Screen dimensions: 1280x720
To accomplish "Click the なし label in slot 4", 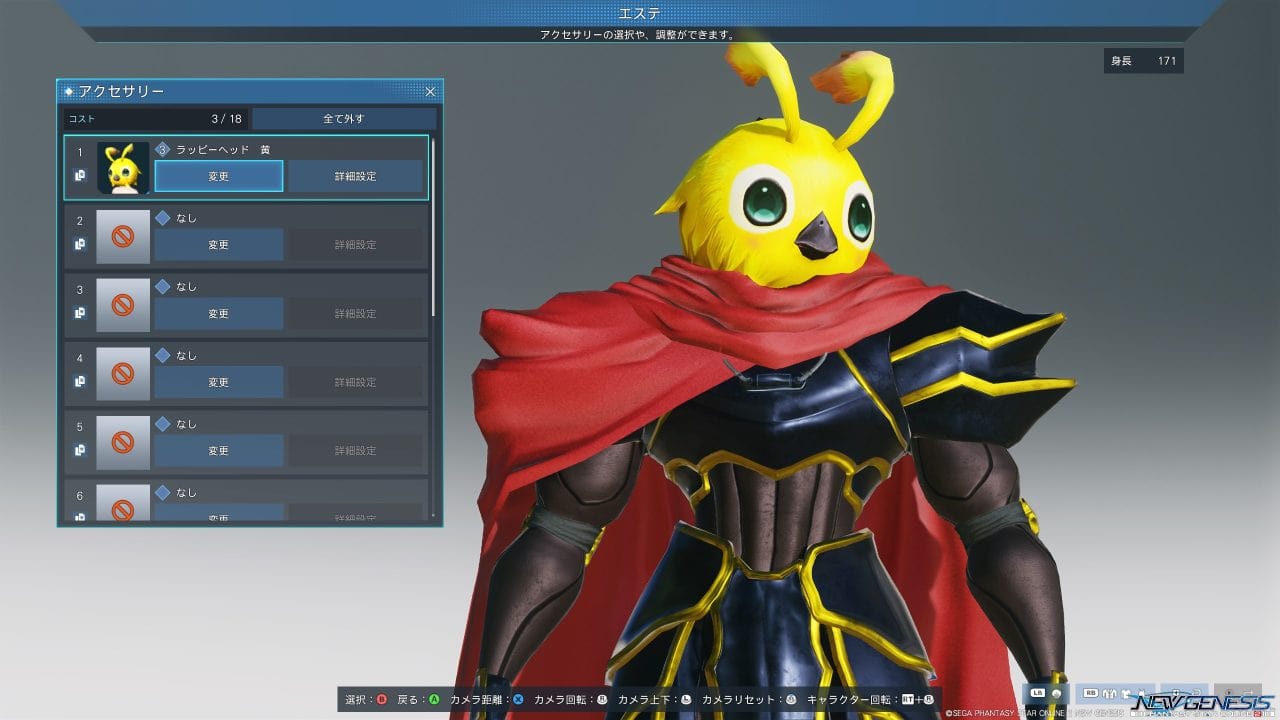I will 187,355.
